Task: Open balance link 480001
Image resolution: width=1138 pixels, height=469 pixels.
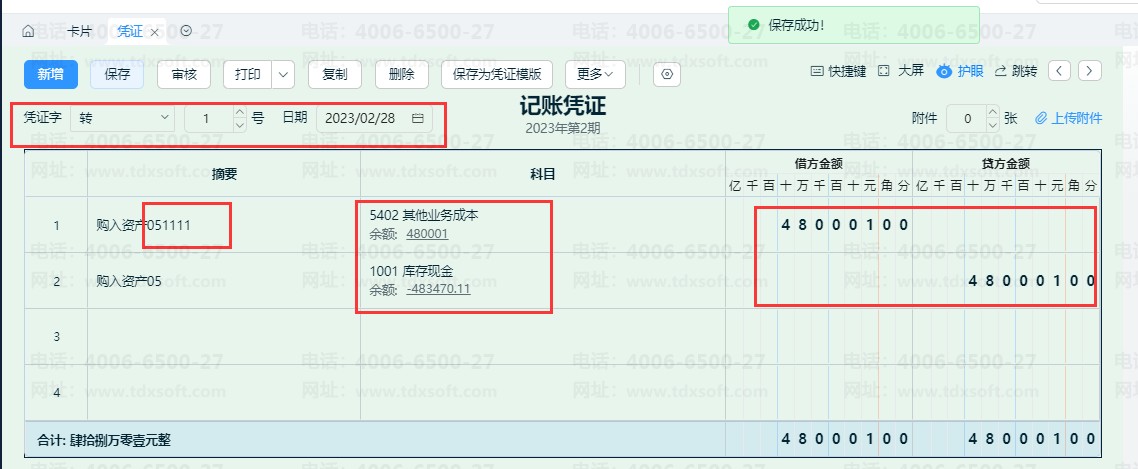Action: (x=427, y=234)
